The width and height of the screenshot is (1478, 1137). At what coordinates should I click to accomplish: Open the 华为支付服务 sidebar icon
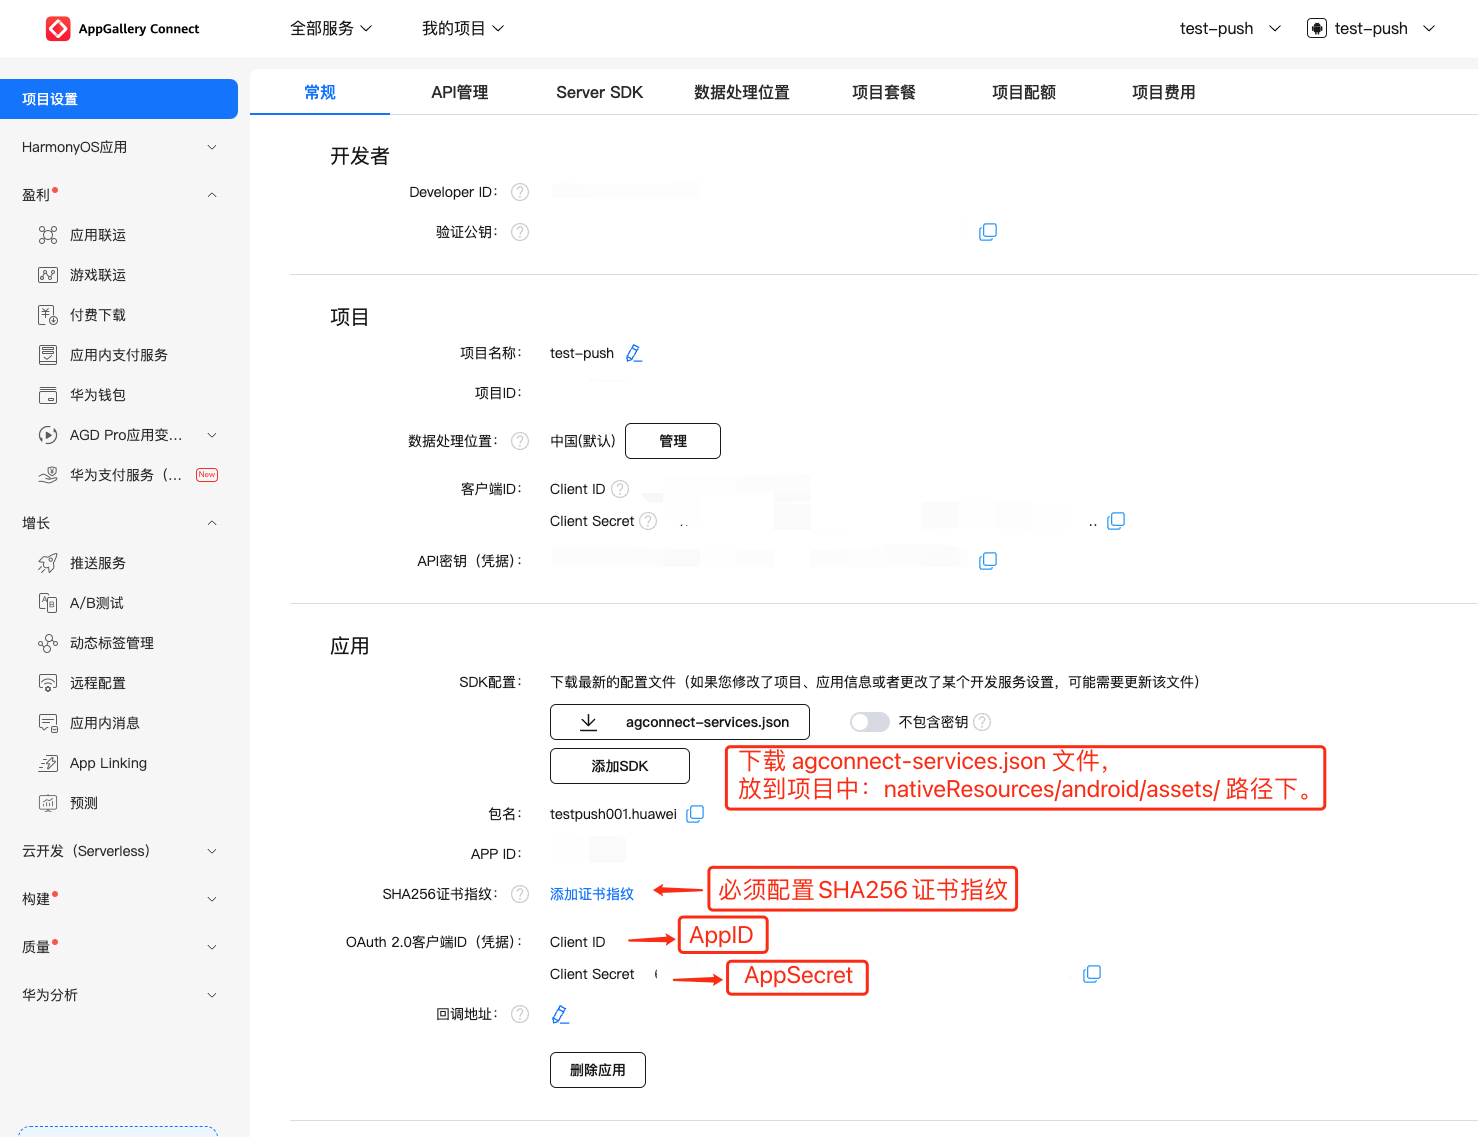(x=48, y=475)
